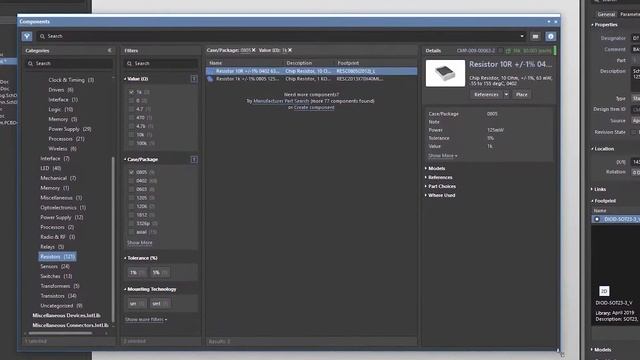Check the 4.7 value filter checkbox
The height and width of the screenshot is (360, 640).
click(131, 109)
